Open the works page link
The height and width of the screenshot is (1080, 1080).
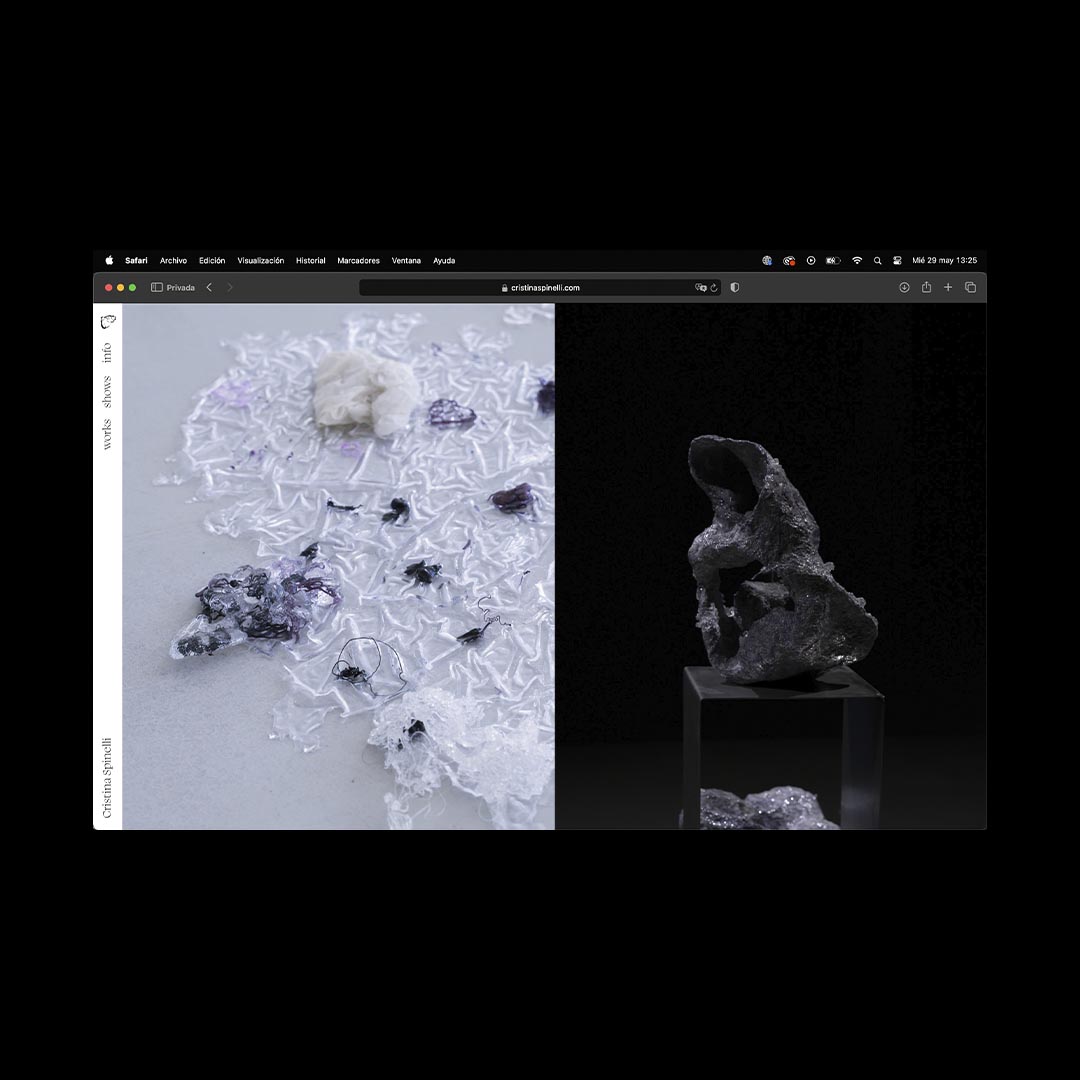[x=107, y=434]
